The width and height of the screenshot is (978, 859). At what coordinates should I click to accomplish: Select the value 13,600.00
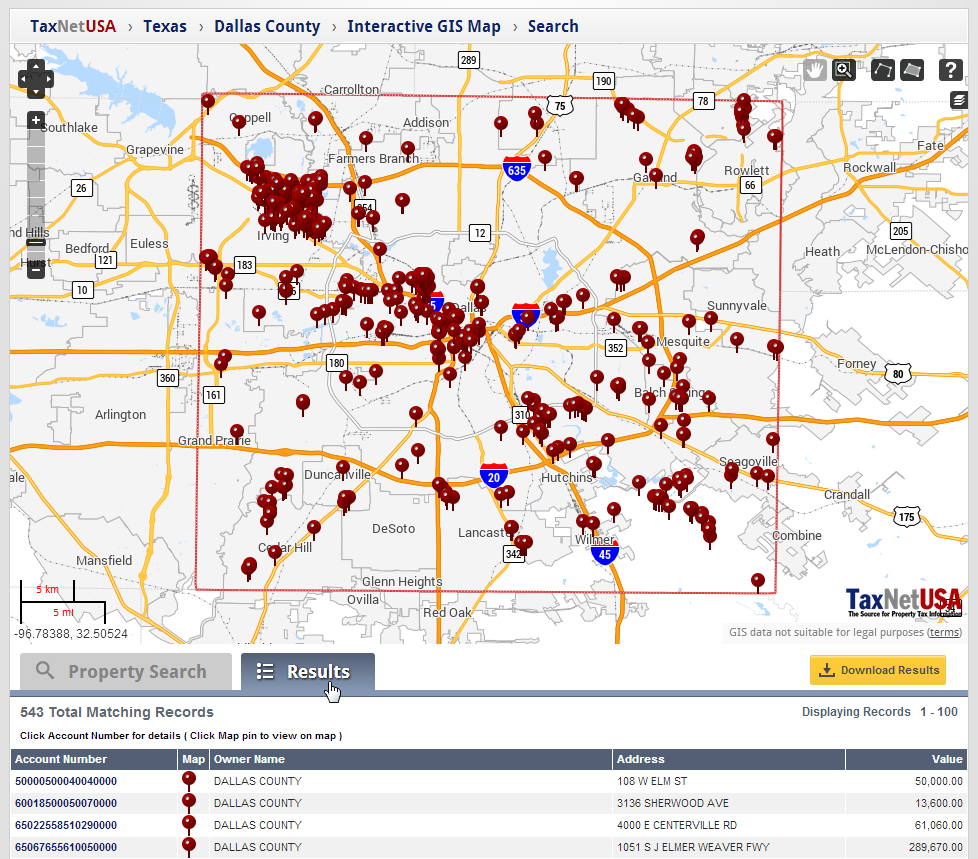click(x=939, y=803)
